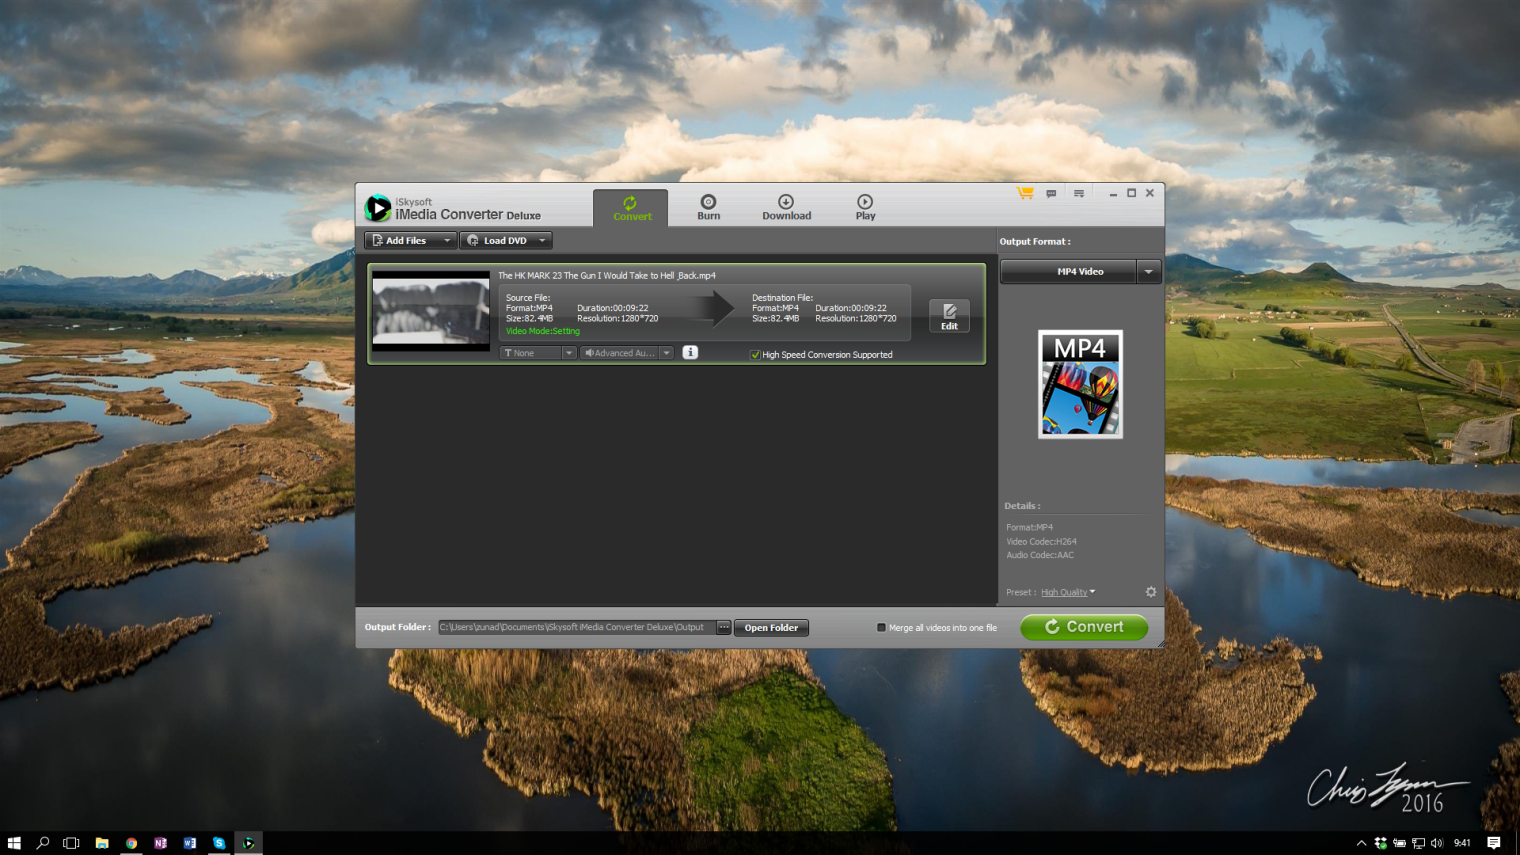Click the HK MARK 23 video thumbnail
Screen dimensions: 1520x855
(431, 311)
